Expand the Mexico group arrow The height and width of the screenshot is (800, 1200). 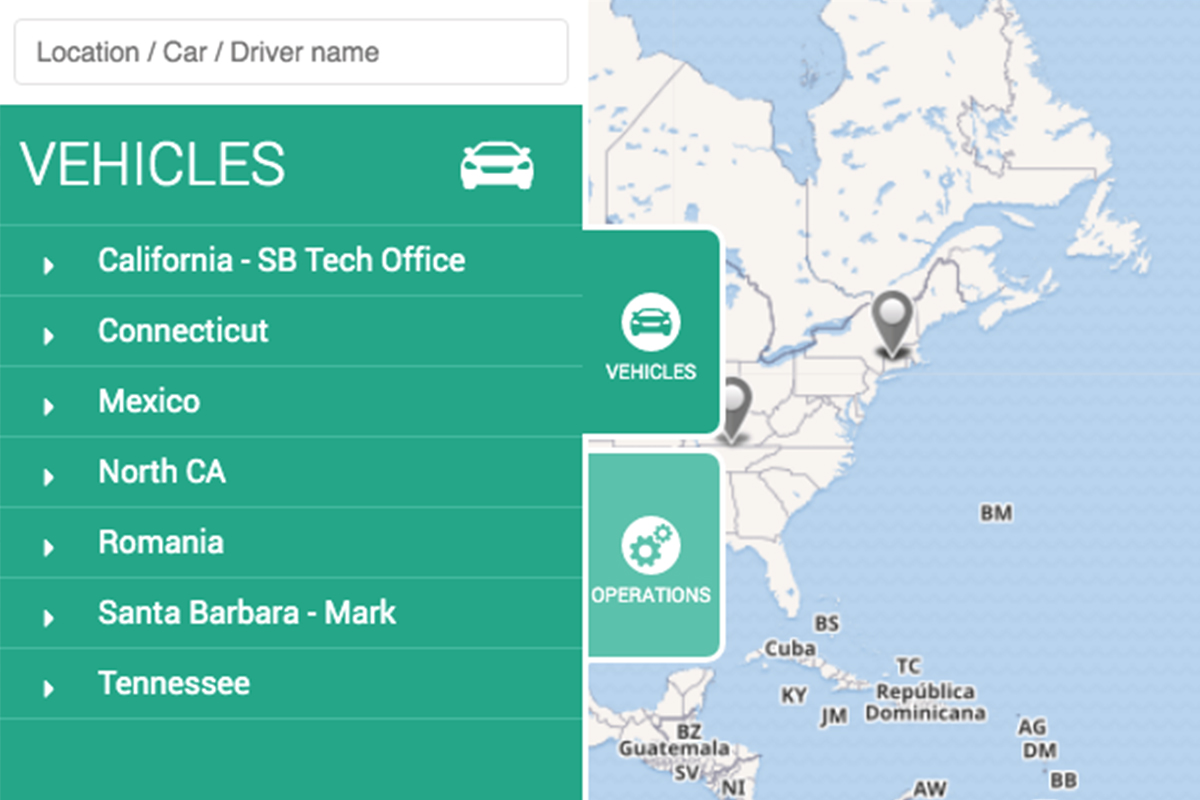pyautogui.click(x=48, y=406)
